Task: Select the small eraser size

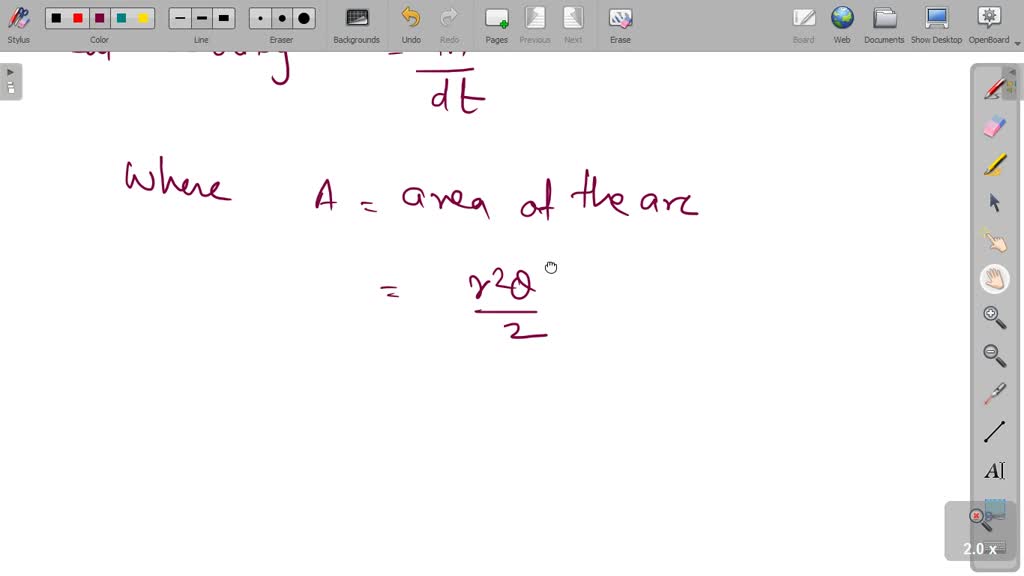Action: [261, 18]
